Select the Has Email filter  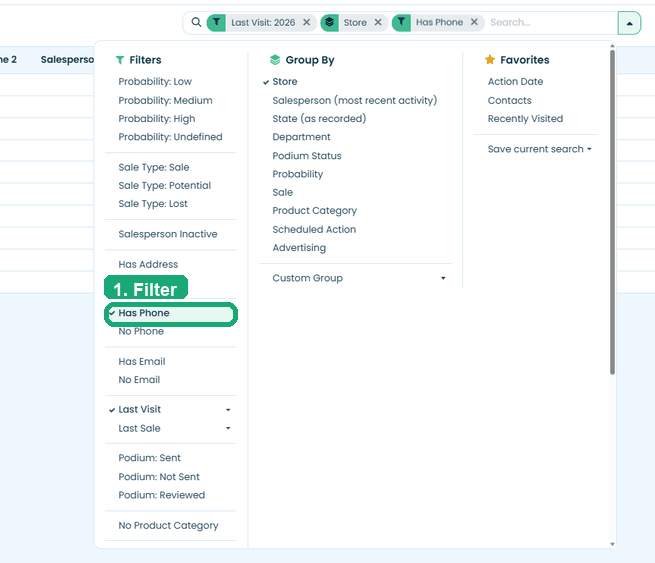click(x=142, y=362)
